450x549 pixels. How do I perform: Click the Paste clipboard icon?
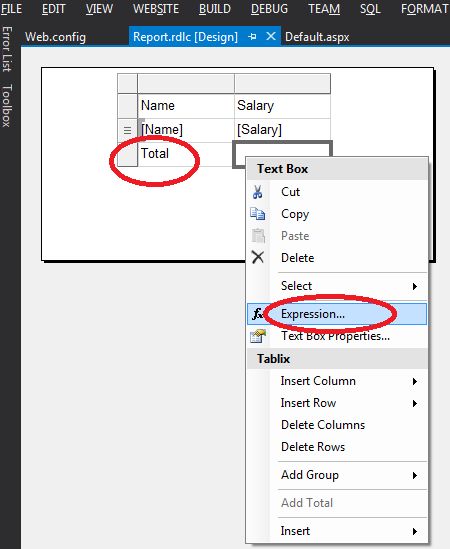click(x=258, y=236)
